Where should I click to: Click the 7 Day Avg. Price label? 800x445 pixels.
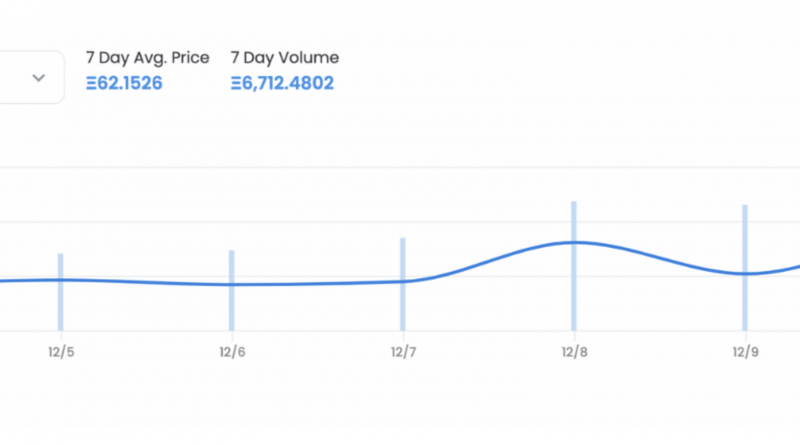(147, 58)
